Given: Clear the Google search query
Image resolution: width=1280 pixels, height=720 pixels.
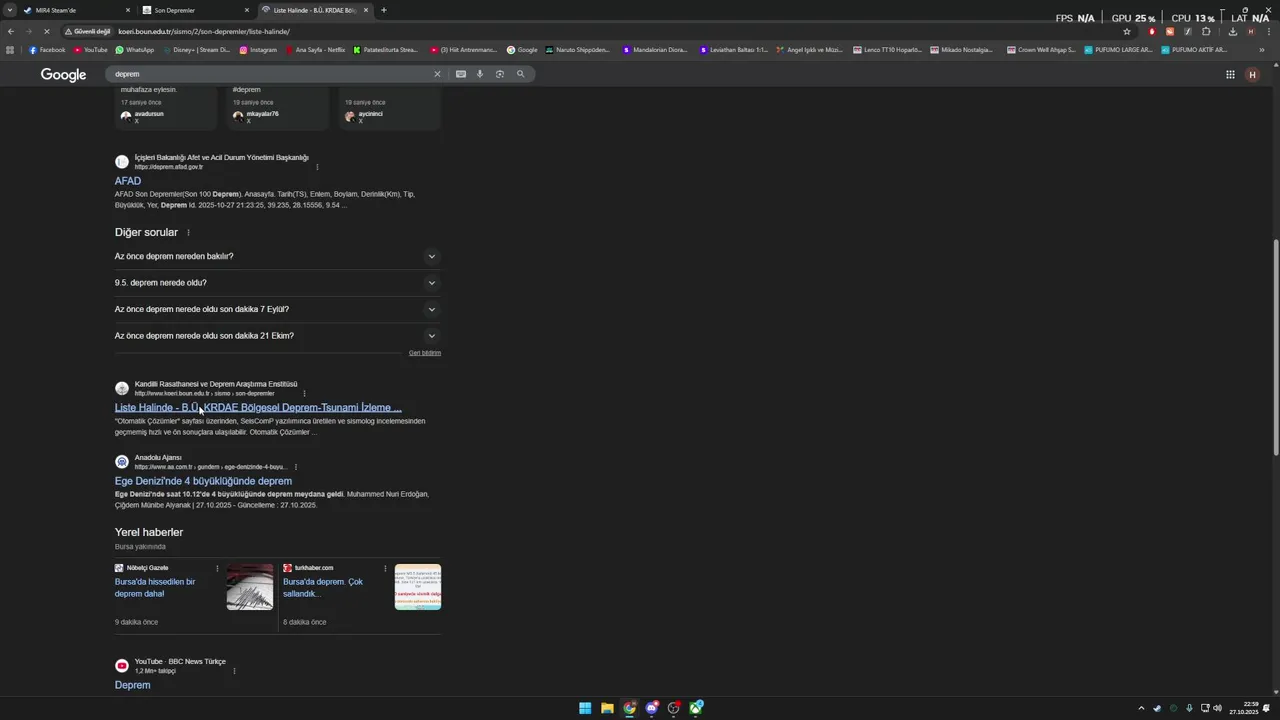Looking at the screenshot, I should click(437, 74).
